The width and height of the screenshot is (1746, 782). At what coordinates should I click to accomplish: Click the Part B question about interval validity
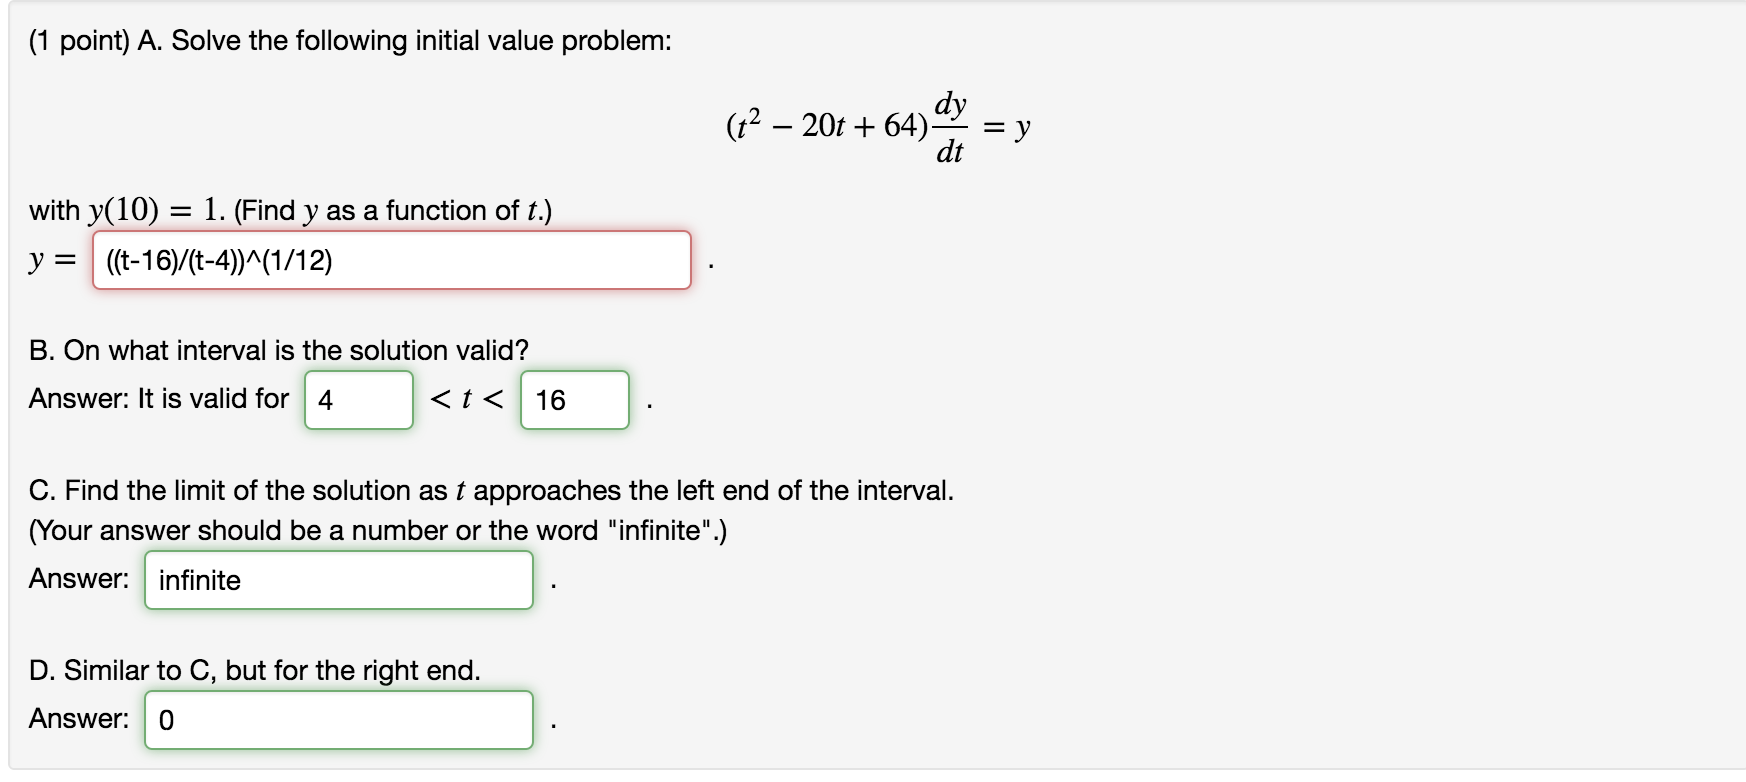(x=280, y=349)
